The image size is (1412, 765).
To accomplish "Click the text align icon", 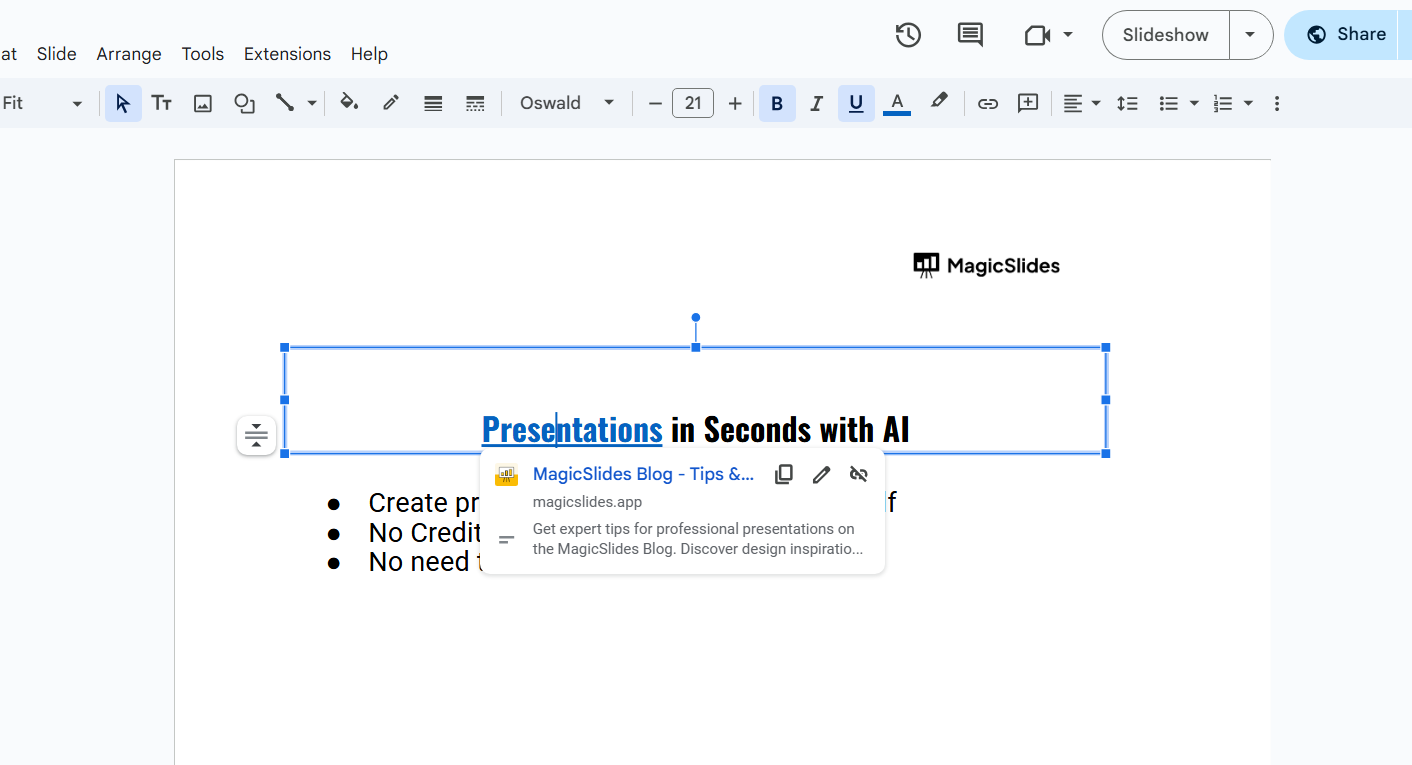I will point(1073,103).
